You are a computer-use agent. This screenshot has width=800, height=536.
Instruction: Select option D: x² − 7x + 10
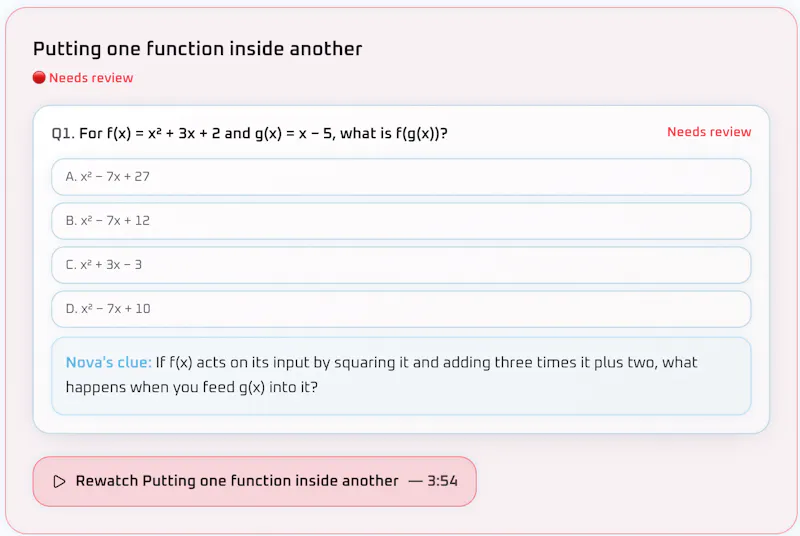pyautogui.click(x=401, y=309)
